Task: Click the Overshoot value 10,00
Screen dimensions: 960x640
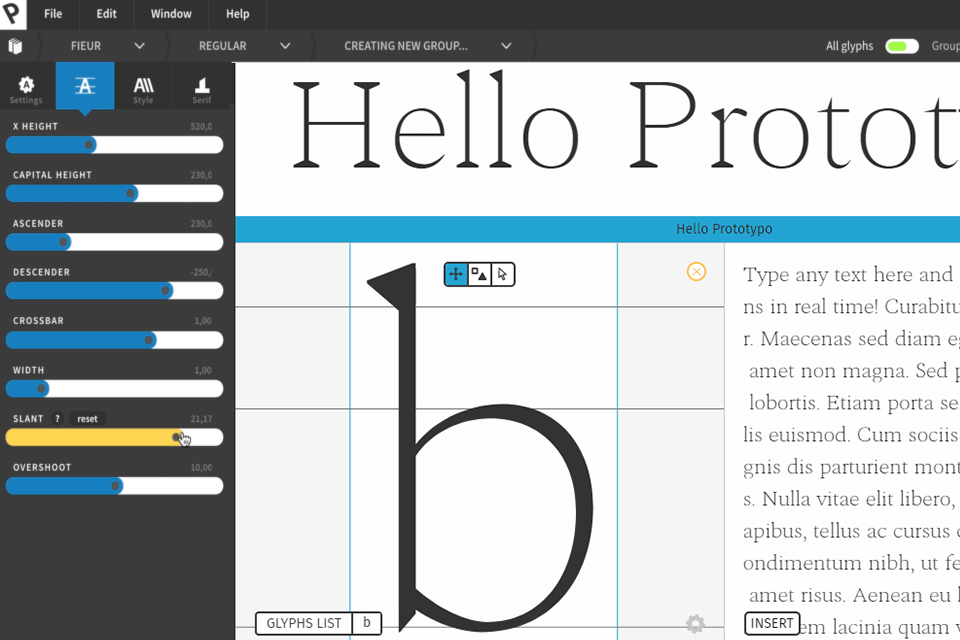Action: click(x=201, y=467)
